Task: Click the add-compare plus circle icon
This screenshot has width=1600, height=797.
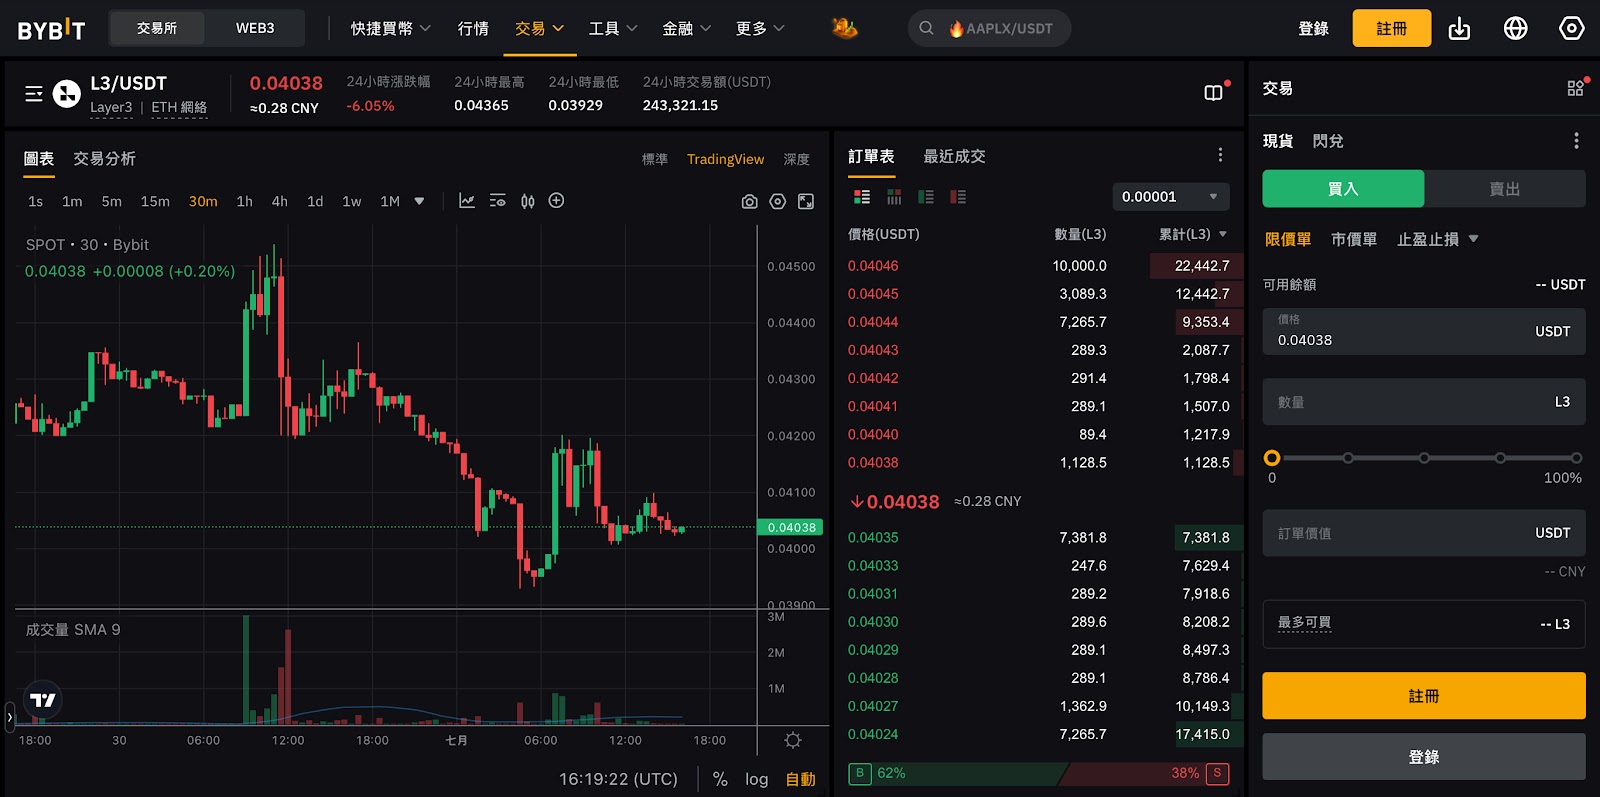Action: pyautogui.click(x=557, y=201)
